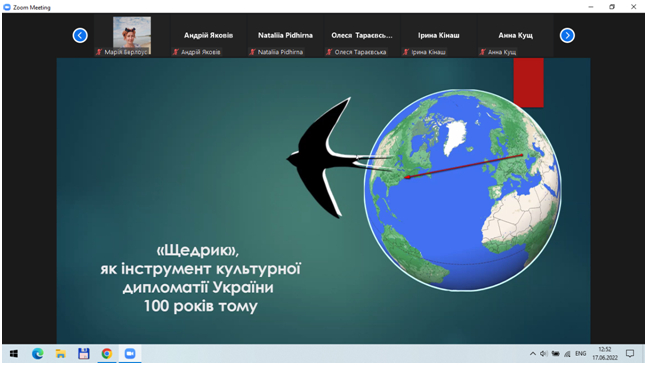
Task: Open File Explorer from the taskbar
Action: (61, 354)
